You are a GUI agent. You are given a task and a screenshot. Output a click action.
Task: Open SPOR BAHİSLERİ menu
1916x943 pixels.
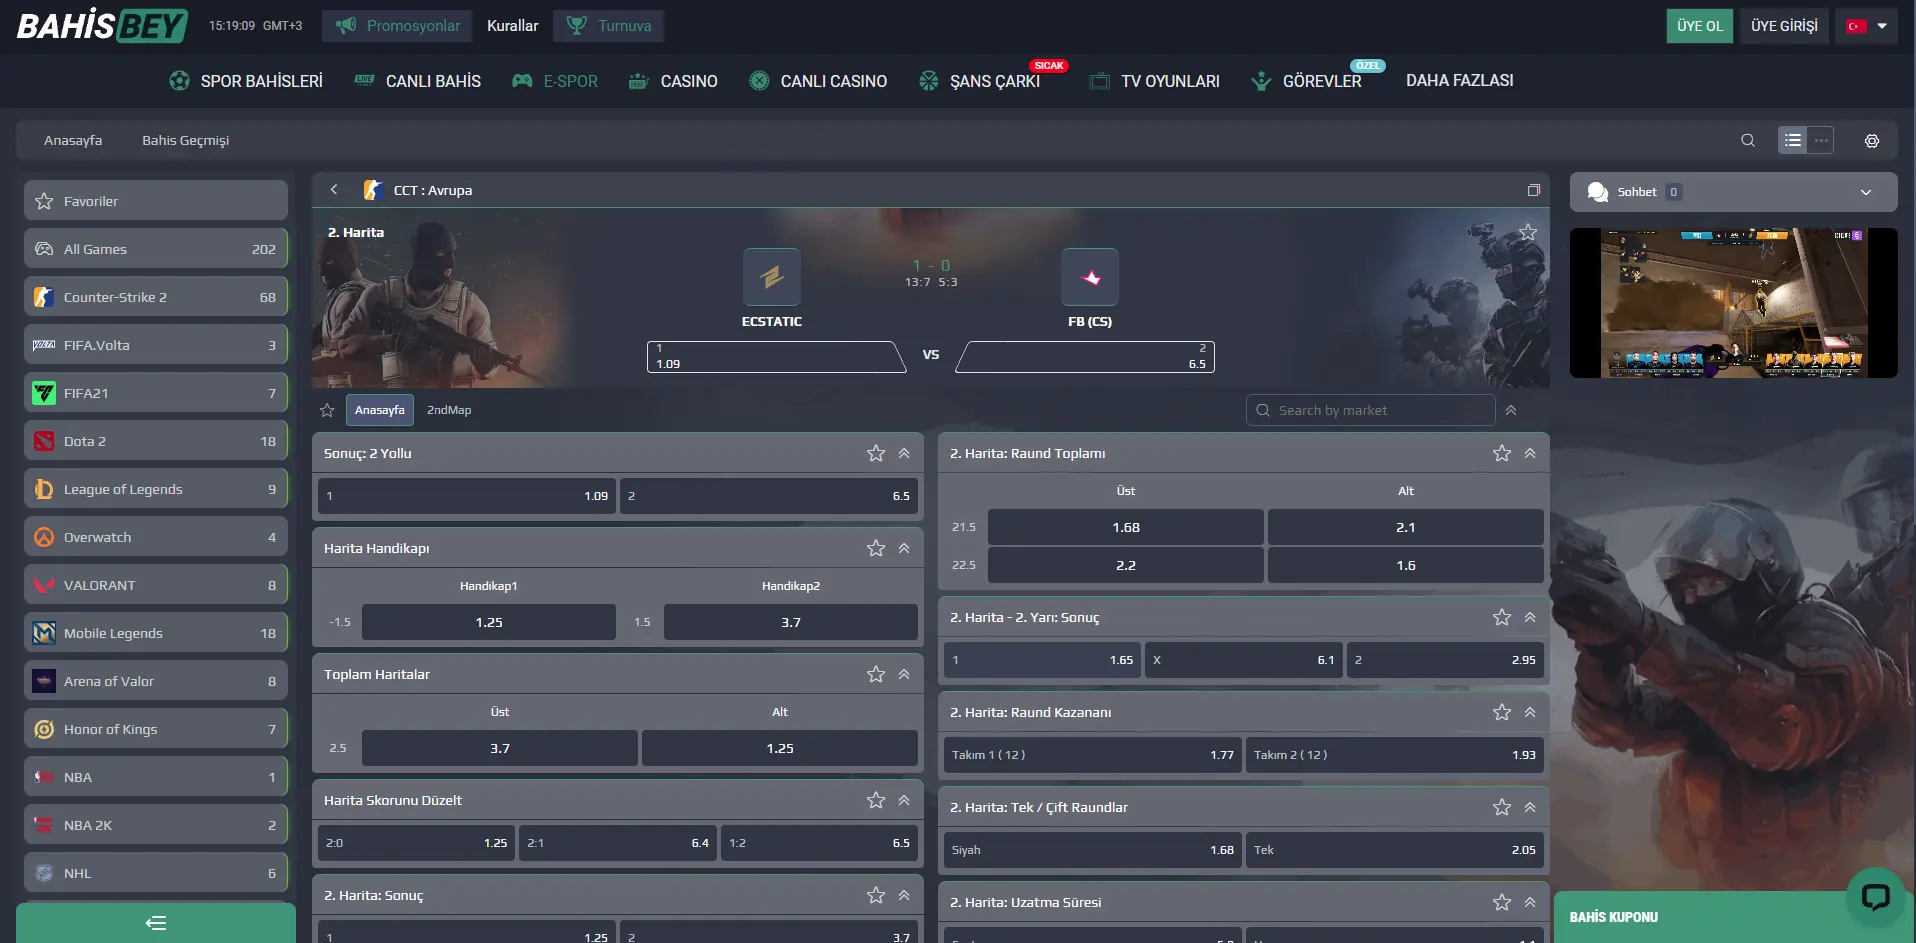246,81
